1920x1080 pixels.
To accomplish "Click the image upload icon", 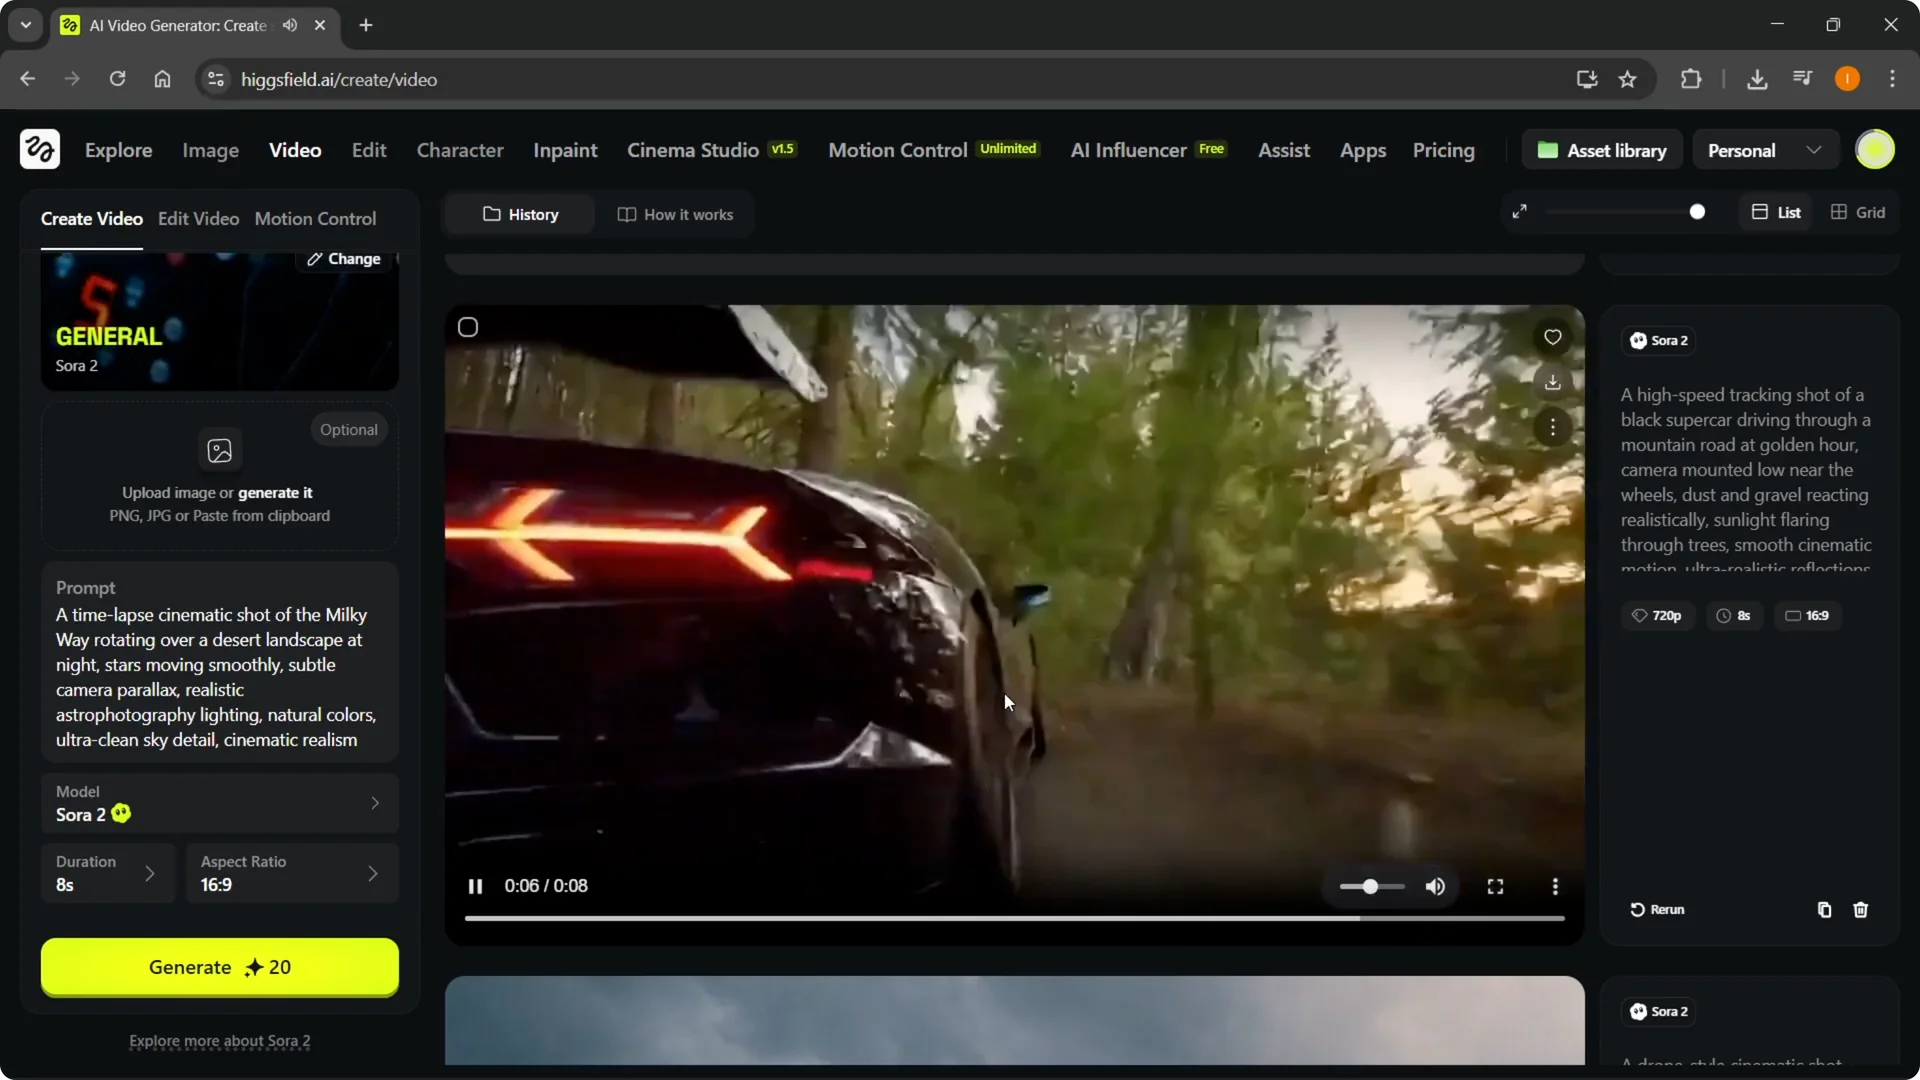I will [x=219, y=451].
